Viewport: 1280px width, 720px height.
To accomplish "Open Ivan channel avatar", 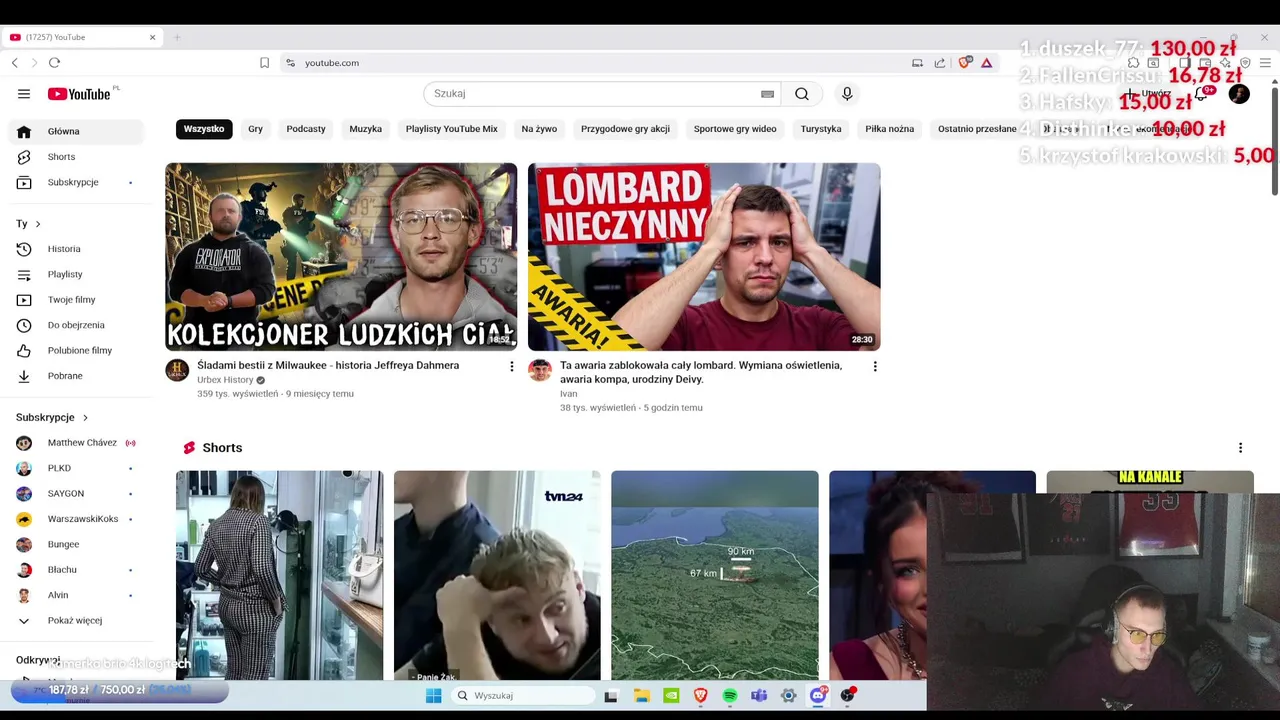I will [x=540, y=370].
